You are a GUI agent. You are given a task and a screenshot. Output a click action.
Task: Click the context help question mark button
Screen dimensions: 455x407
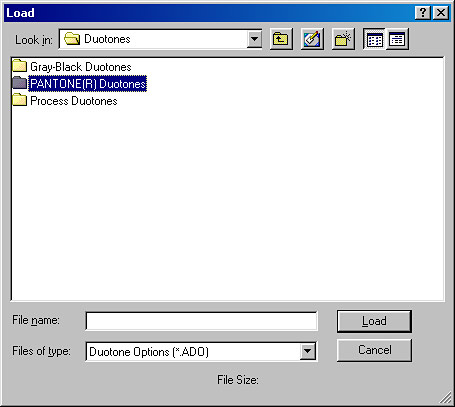[423, 13]
